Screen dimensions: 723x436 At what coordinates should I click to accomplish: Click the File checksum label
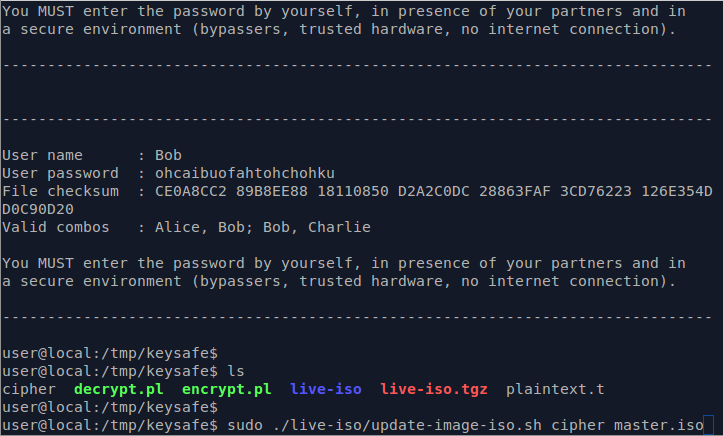click(60, 191)
